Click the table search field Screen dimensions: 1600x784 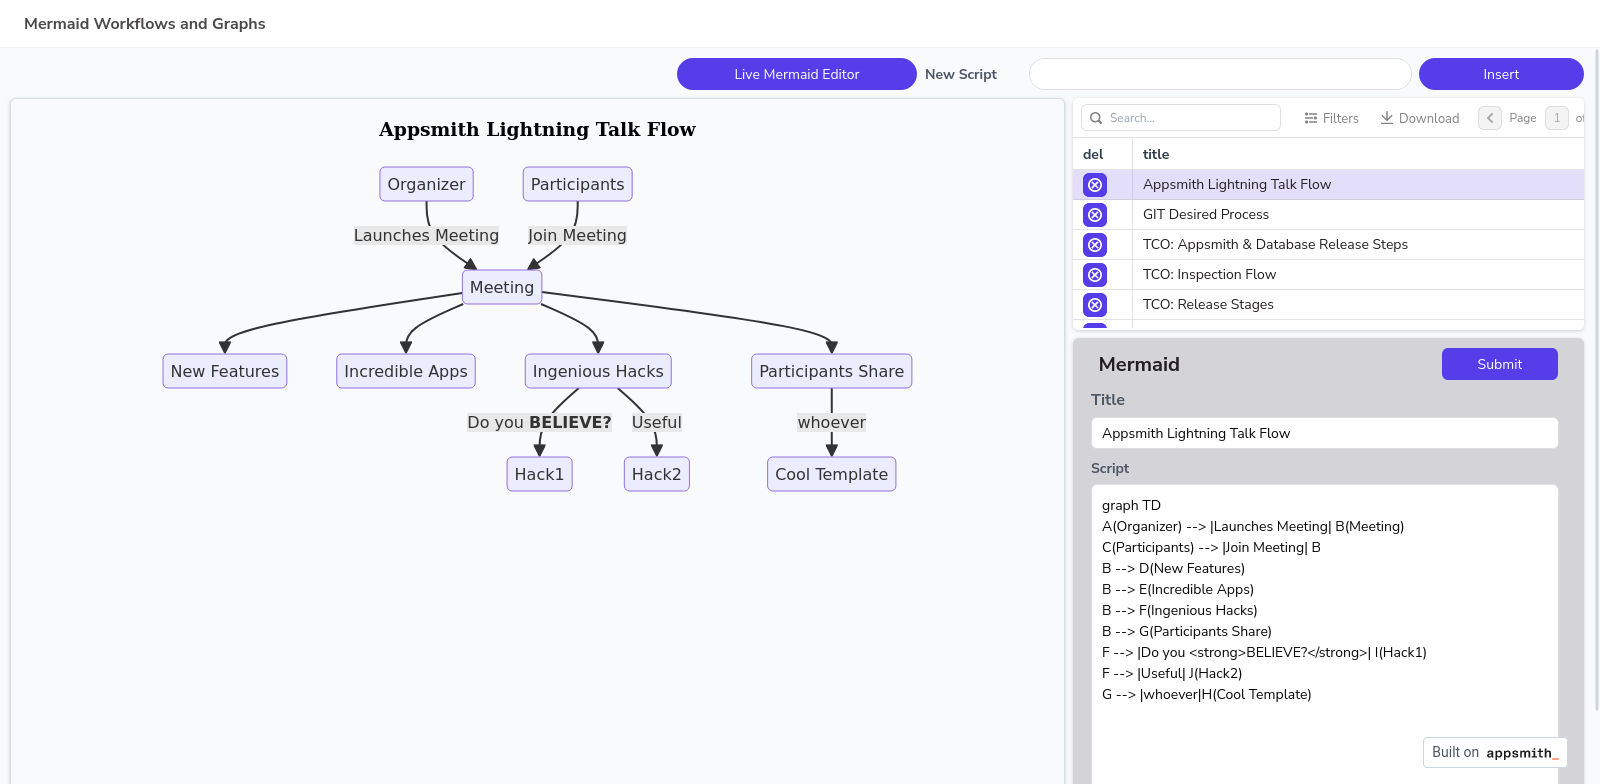[x=1190, y=118]
